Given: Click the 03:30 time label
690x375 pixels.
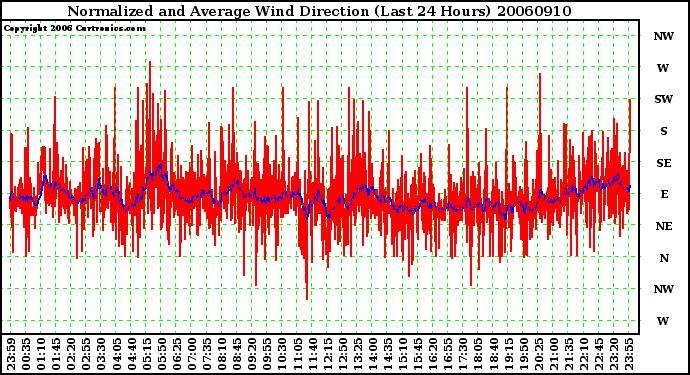Looking at the screenshot, I should (x=102, y=354).
